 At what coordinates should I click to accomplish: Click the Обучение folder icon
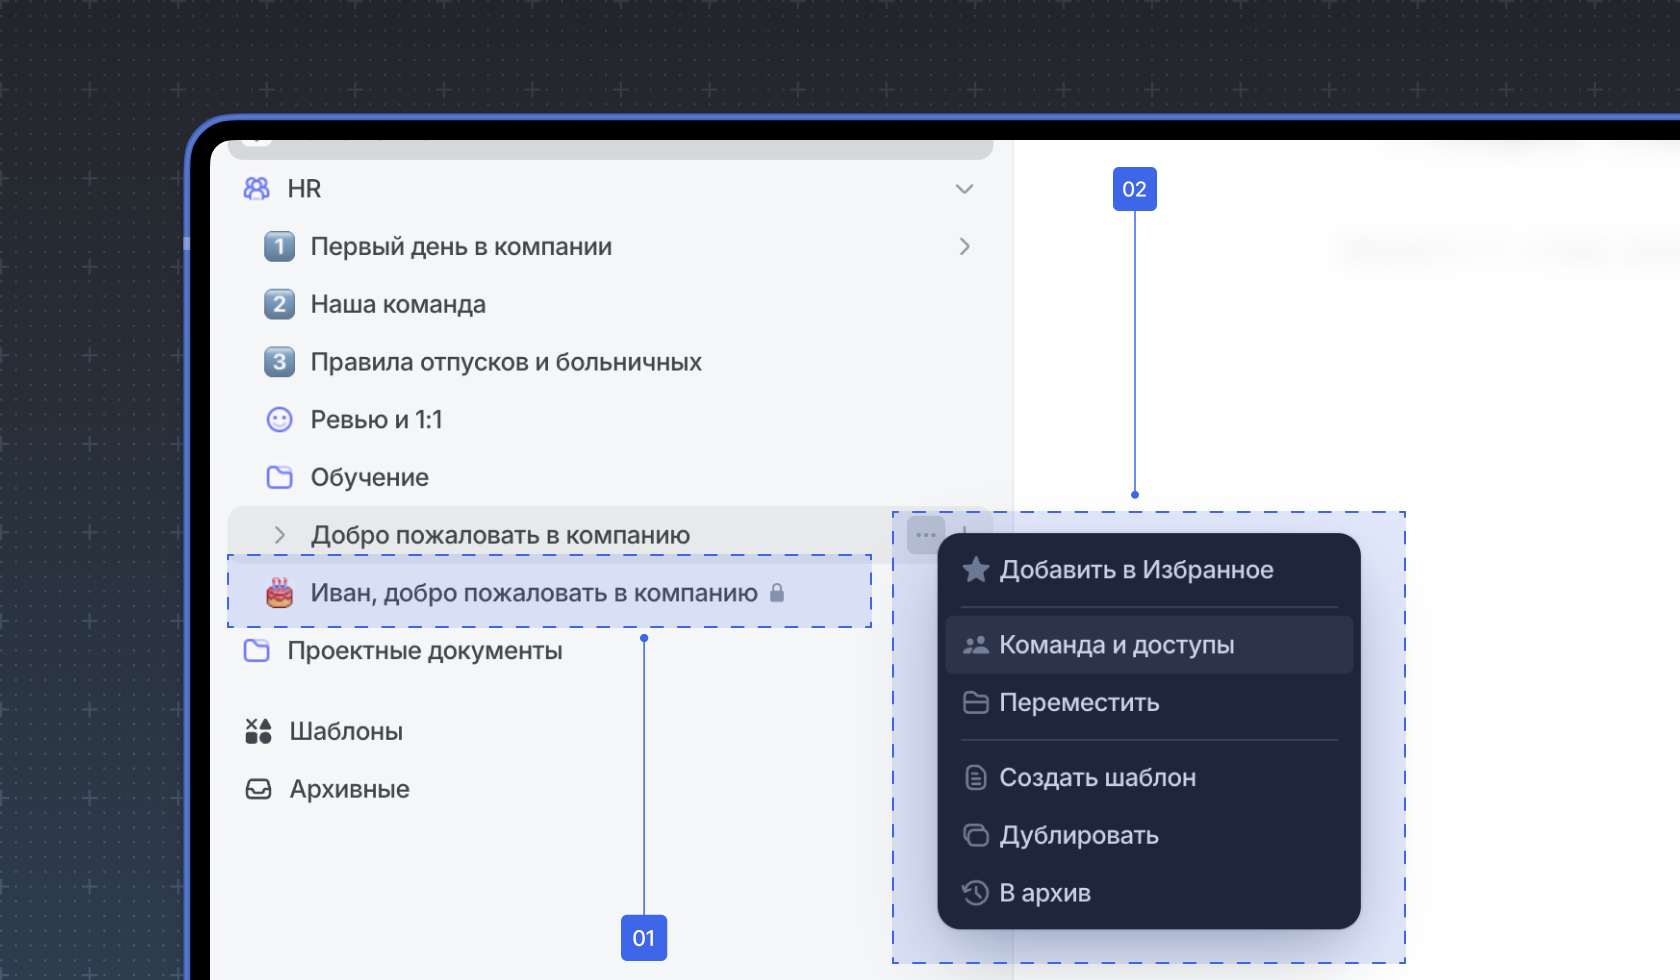click(280, 477)
